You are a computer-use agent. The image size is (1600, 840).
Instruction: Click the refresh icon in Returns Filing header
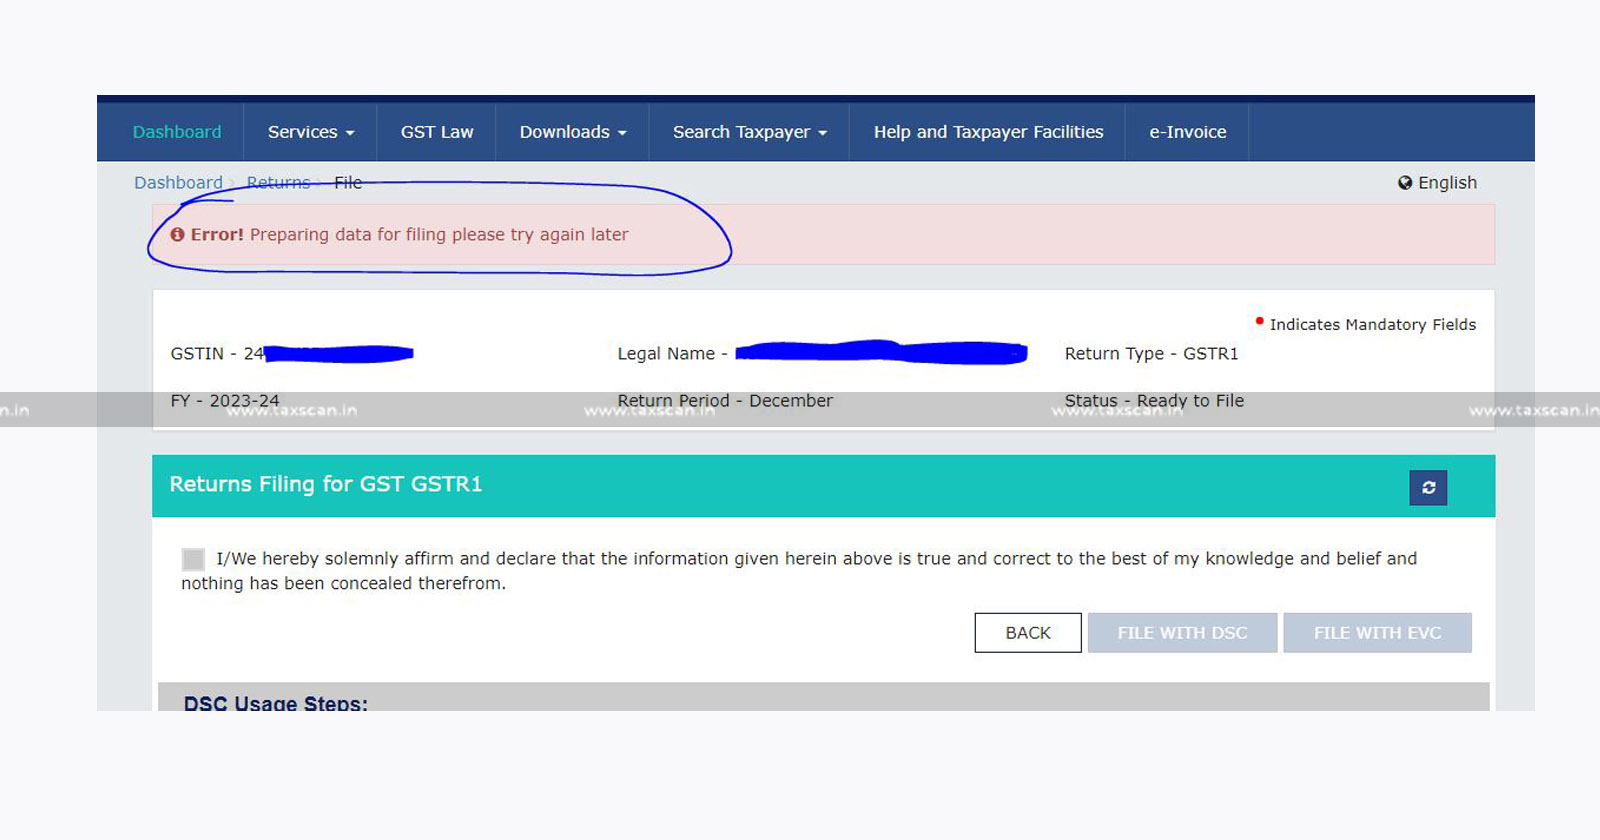(1428, 488)
